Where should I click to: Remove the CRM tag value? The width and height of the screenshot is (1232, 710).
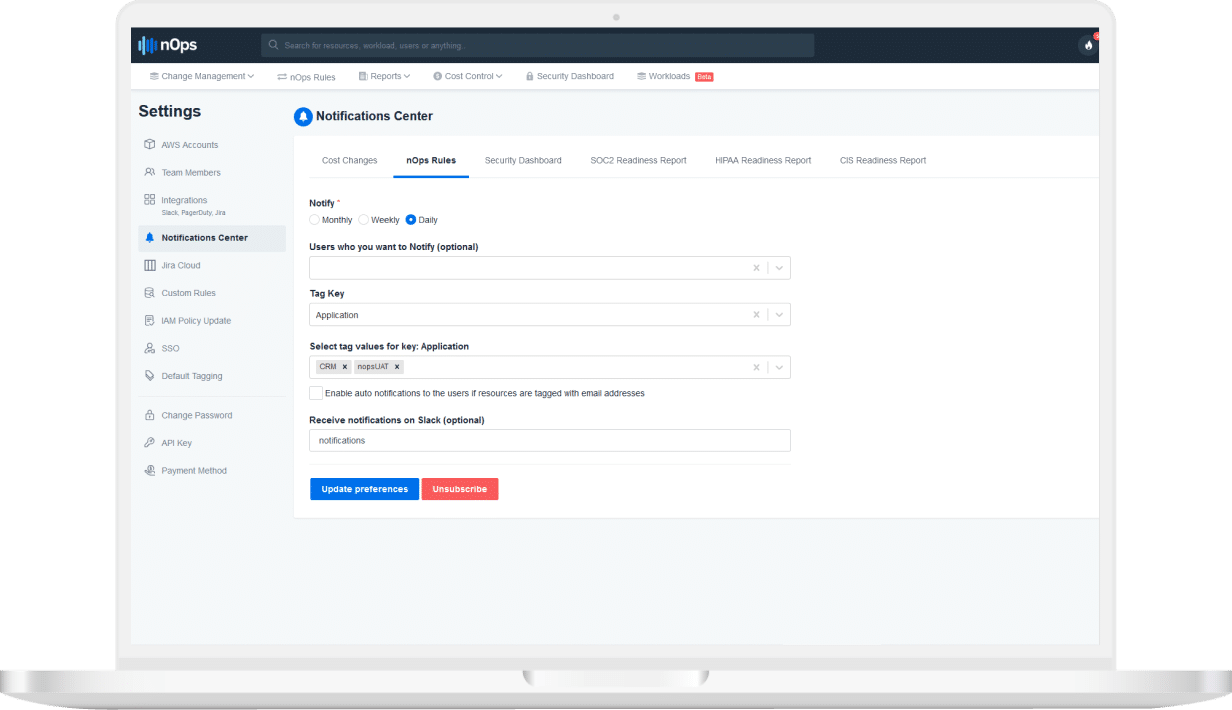[345, 367]
